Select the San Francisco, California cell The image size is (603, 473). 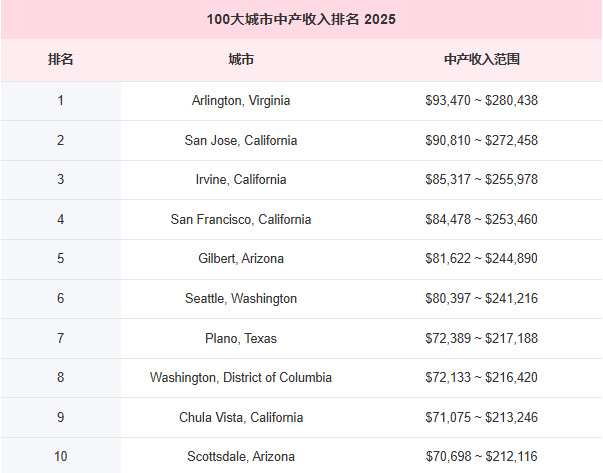click(x=241, y=220)
